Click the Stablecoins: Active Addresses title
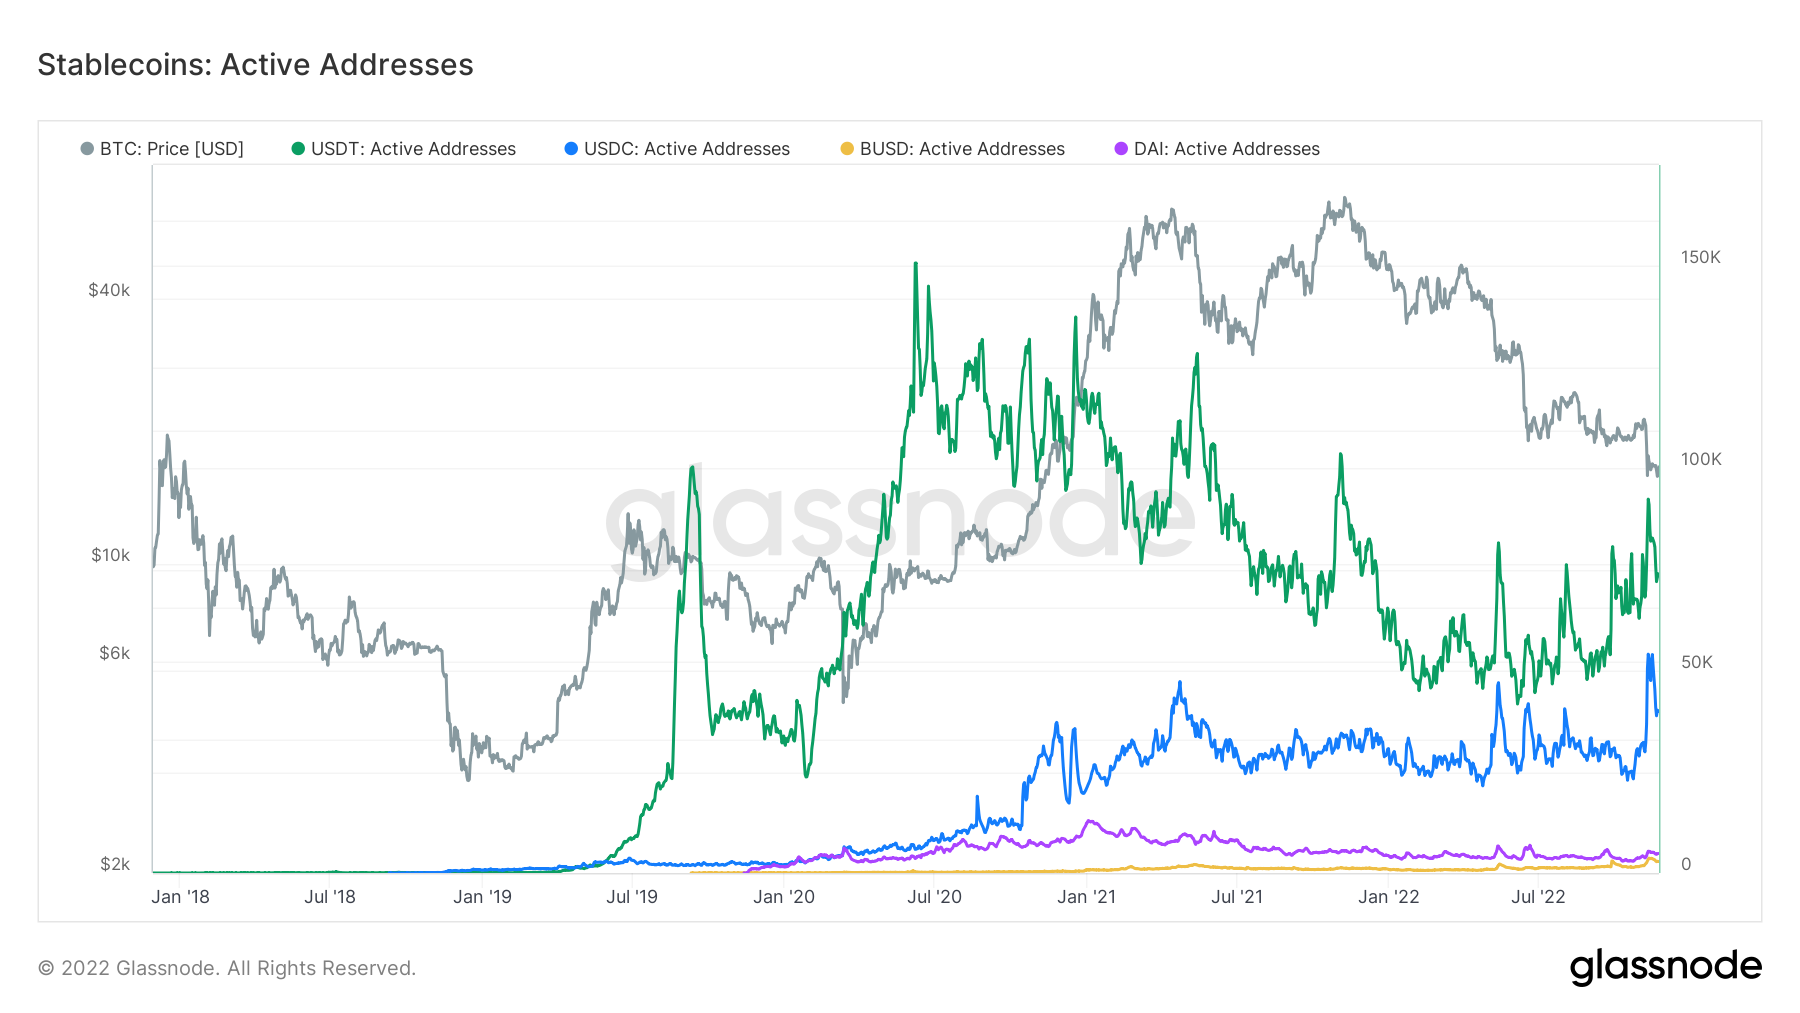Image resolution: width=1800 pixels, height=1013 pixels. 256,65
